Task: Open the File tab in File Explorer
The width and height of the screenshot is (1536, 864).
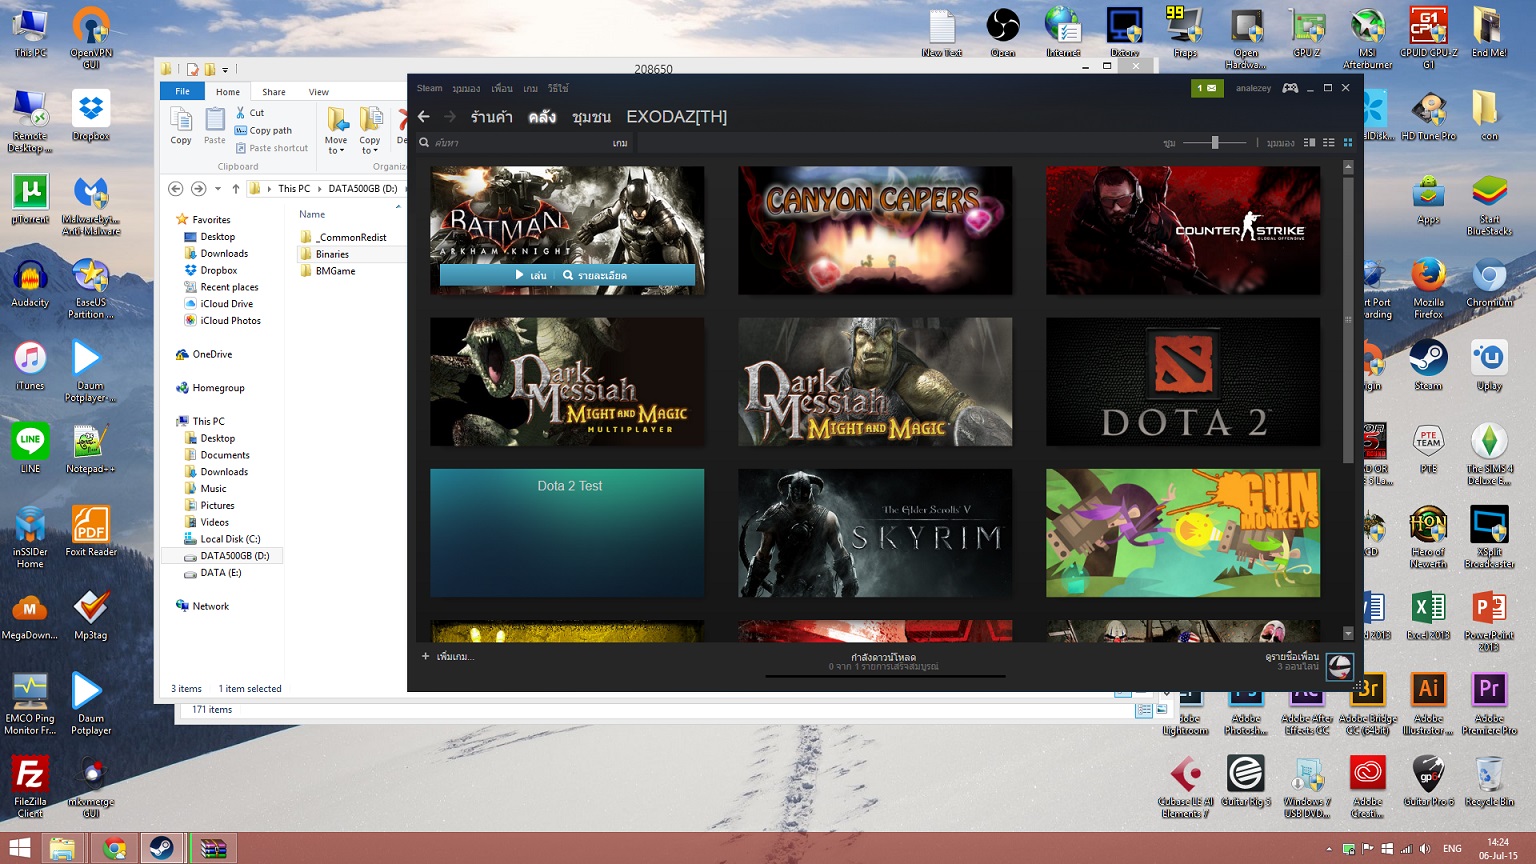Action: coord(182,91)
